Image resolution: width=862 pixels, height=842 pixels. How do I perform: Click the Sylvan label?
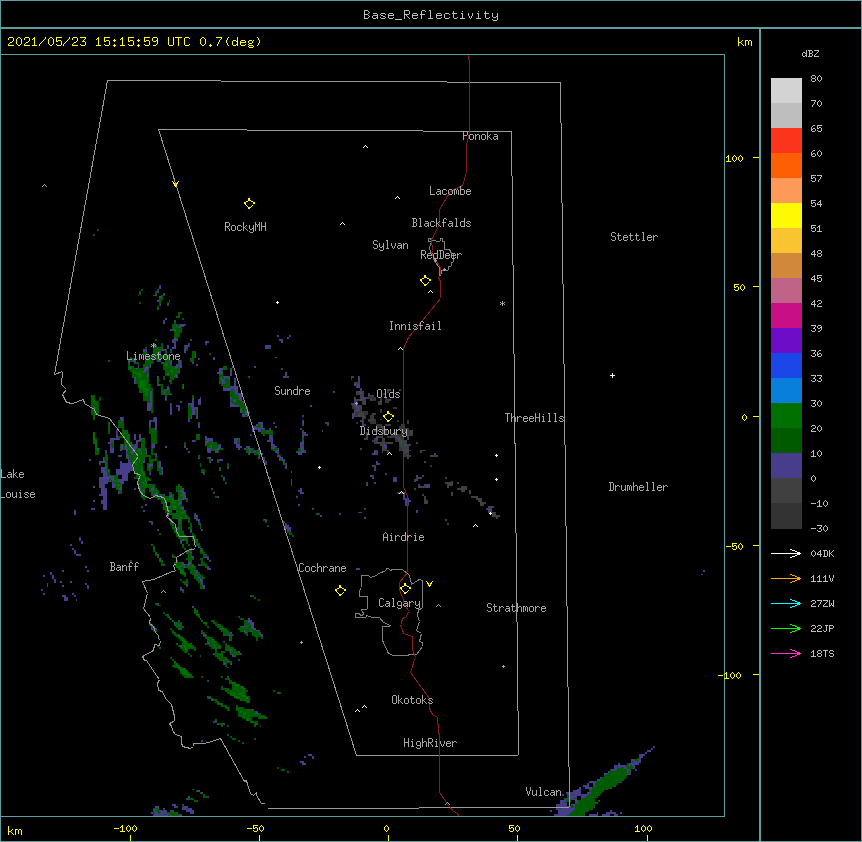coord(390,245)
